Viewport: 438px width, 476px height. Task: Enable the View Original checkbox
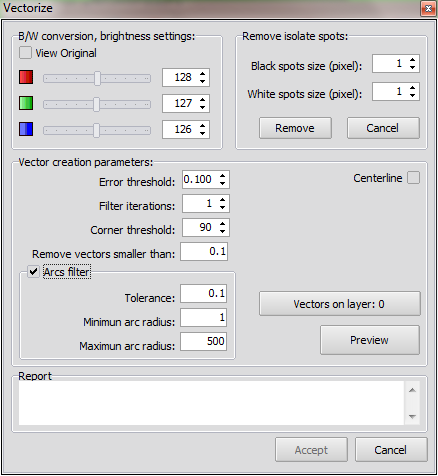(25, 53)
